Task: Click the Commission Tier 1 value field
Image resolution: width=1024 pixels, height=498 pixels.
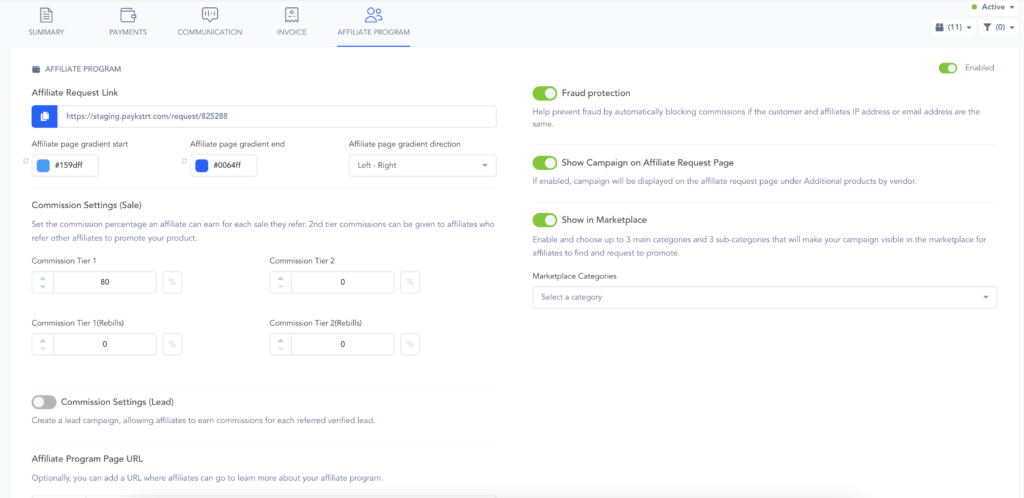Action: tap(104, 283)
